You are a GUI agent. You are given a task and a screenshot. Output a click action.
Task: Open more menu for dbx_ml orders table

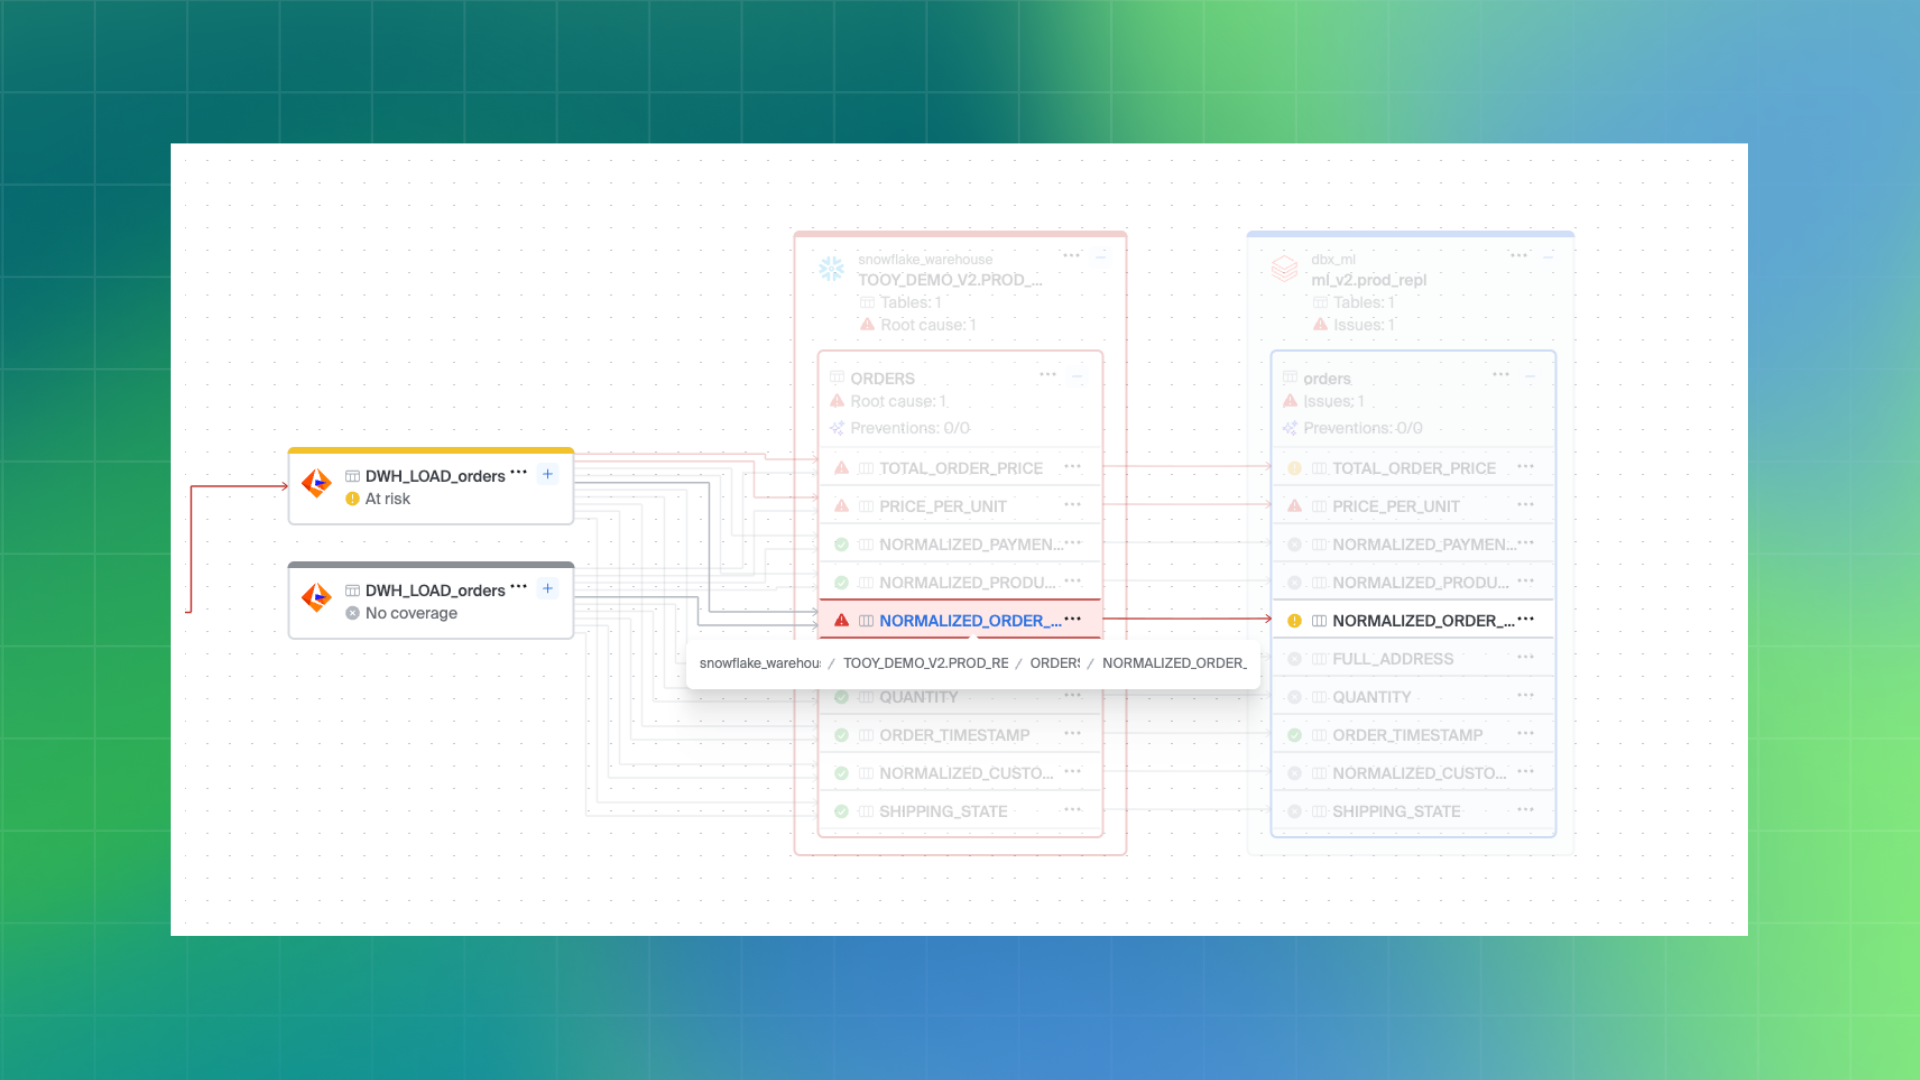pos(1500,375)
